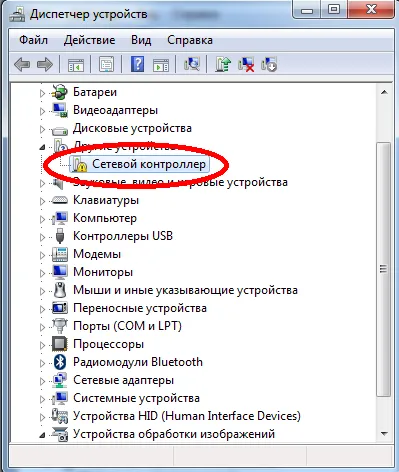Click the Uninstall device red-X icon
The width and height of the screenshot is (399, 472).
246,64
